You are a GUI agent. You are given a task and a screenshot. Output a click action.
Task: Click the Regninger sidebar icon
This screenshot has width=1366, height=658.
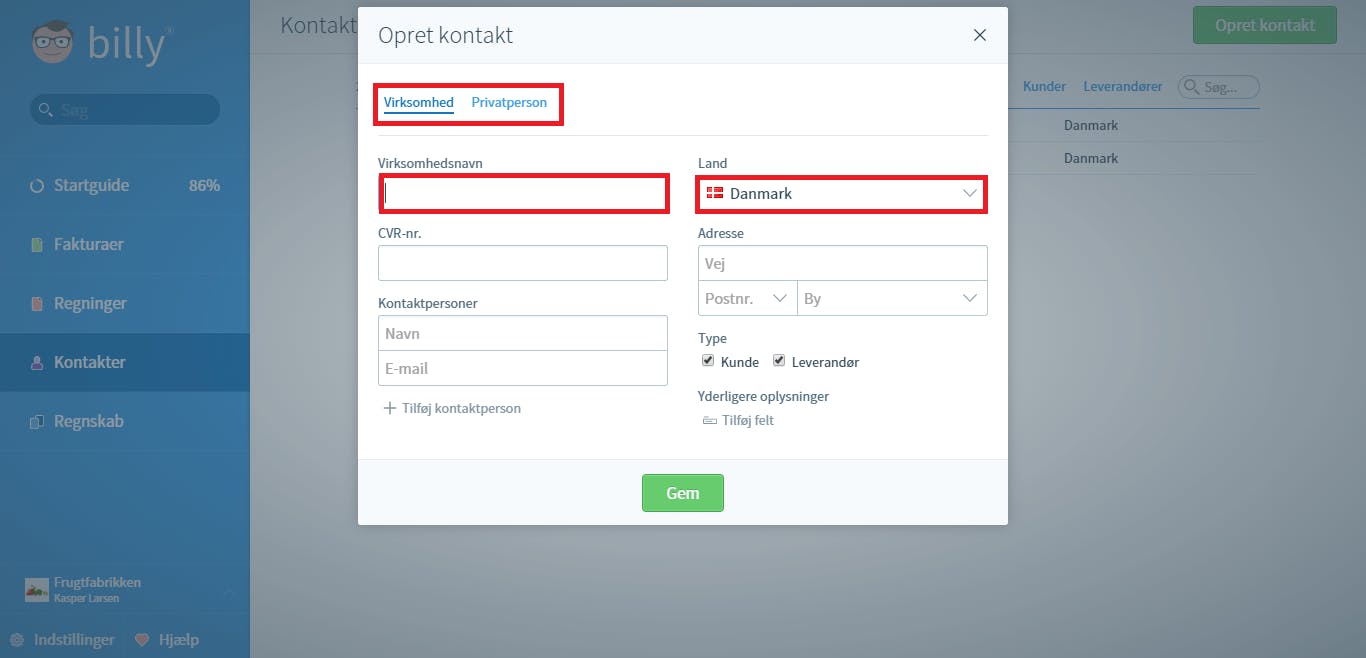tap(37, 304)
